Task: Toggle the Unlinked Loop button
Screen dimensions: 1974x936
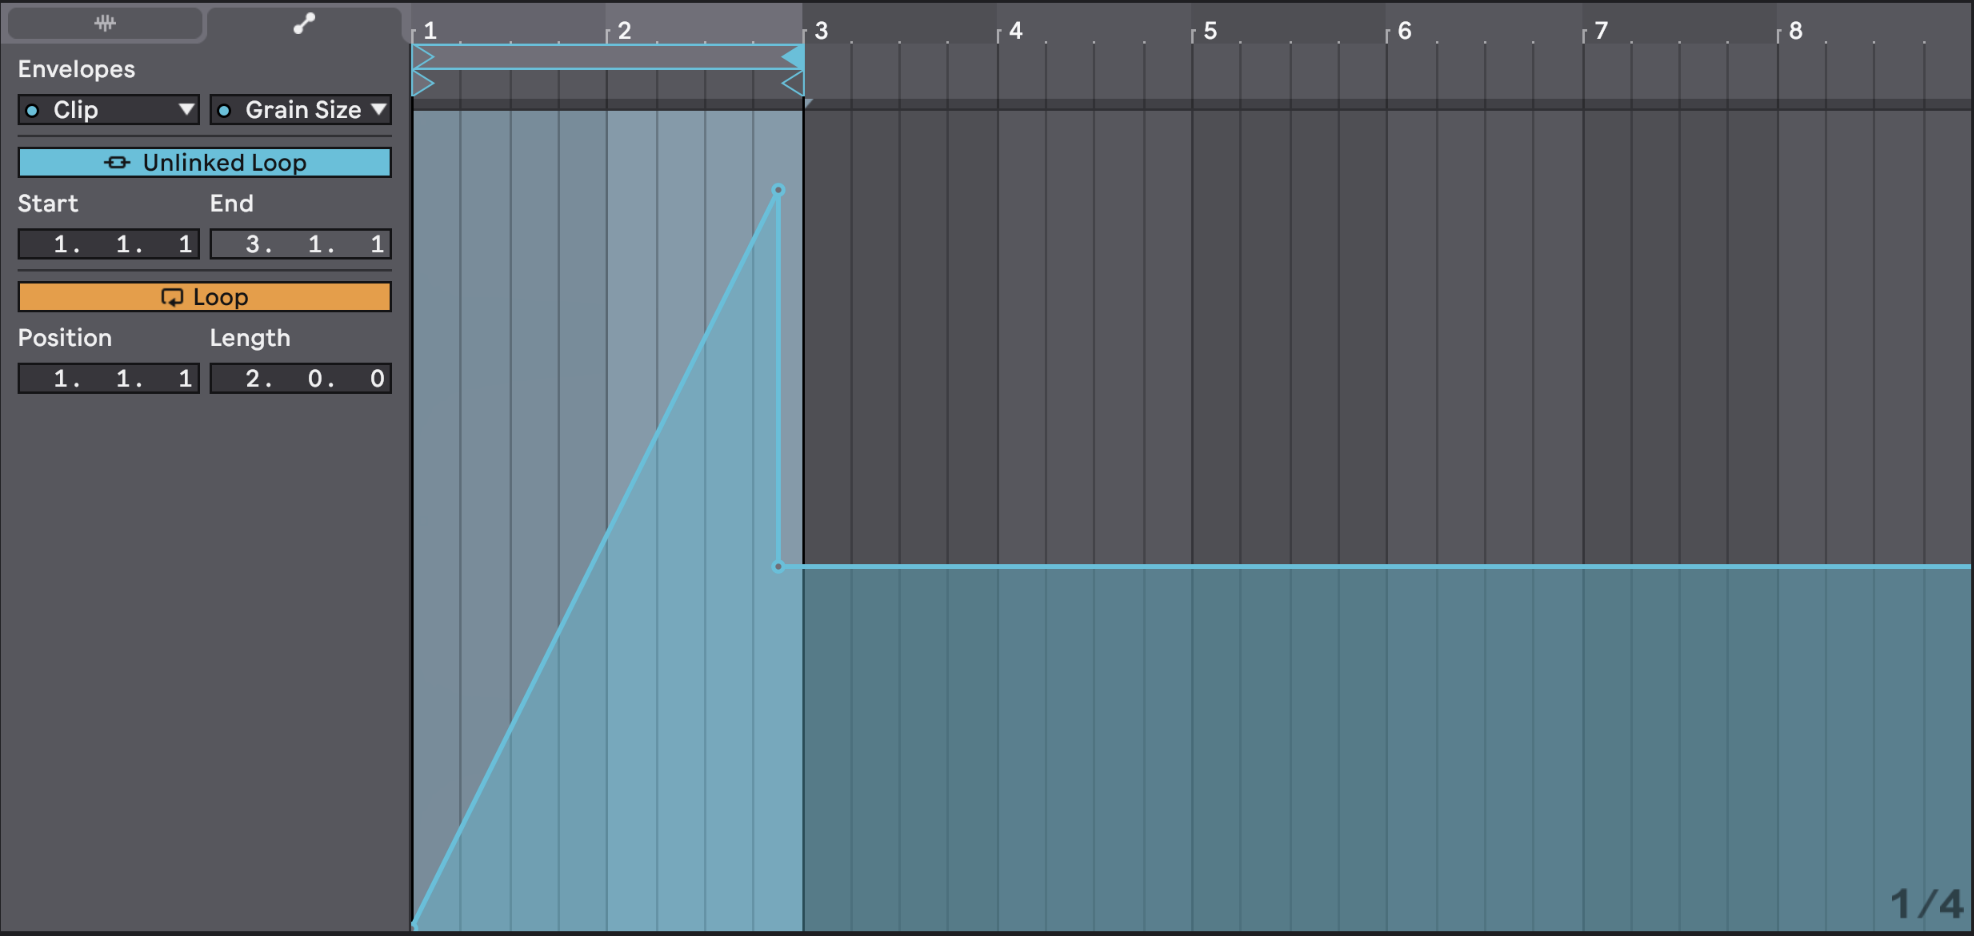Action: click(204, 162)
